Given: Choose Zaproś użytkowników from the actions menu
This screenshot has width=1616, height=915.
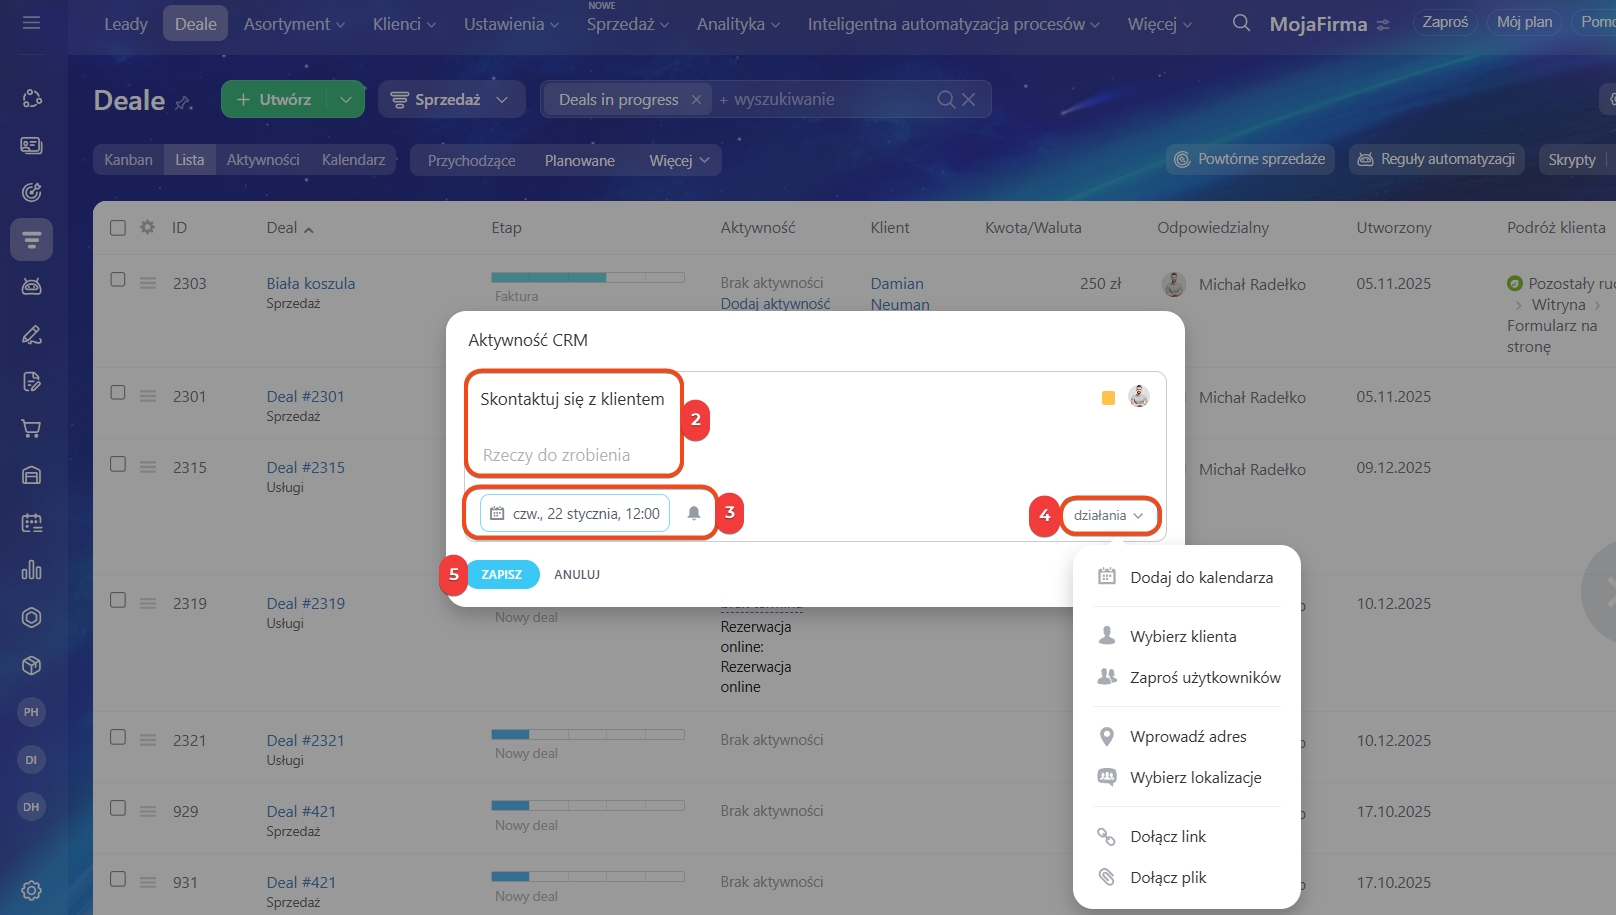Looking at the screenshot, I should point(1188,677).
